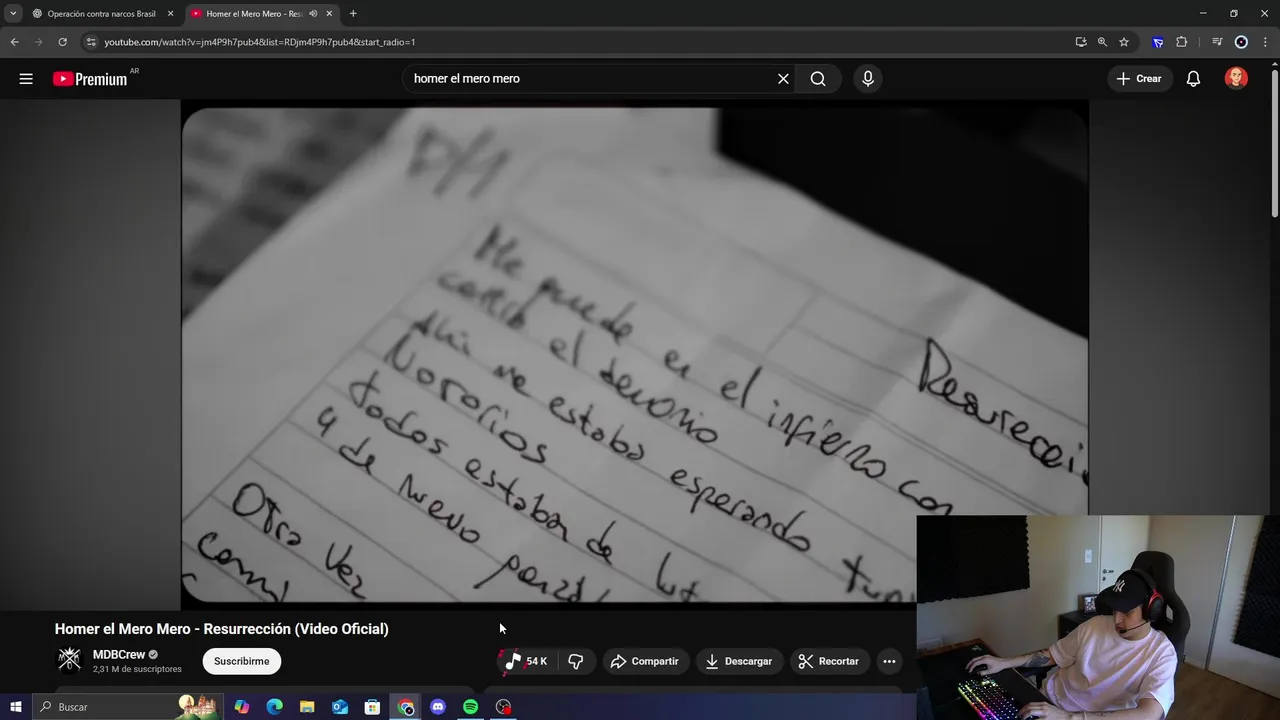This screenshot has height=720, width=1280.
Task: Open Chrome media controls icon
Action: pos(1217,42)
